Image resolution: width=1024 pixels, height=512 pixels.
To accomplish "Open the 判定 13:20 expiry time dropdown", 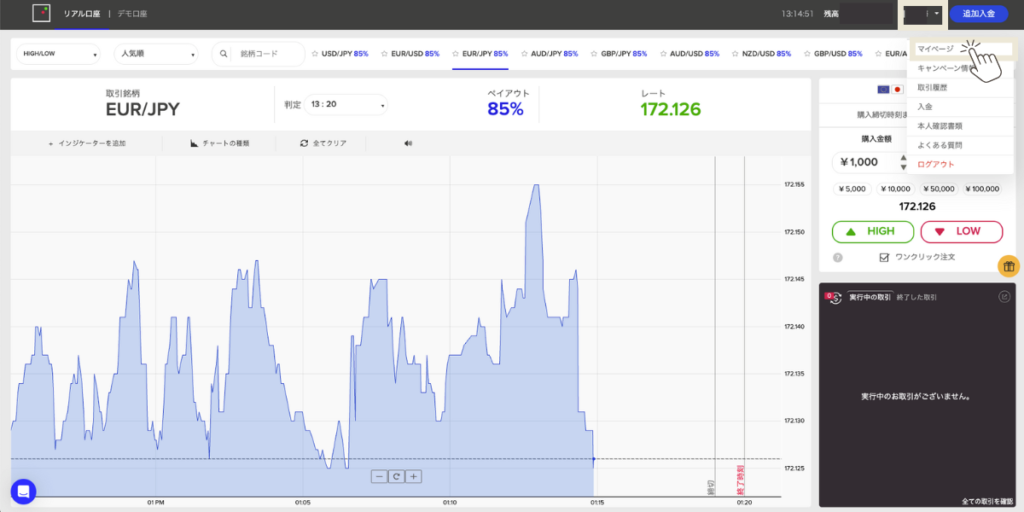I will tap(347, 104).
